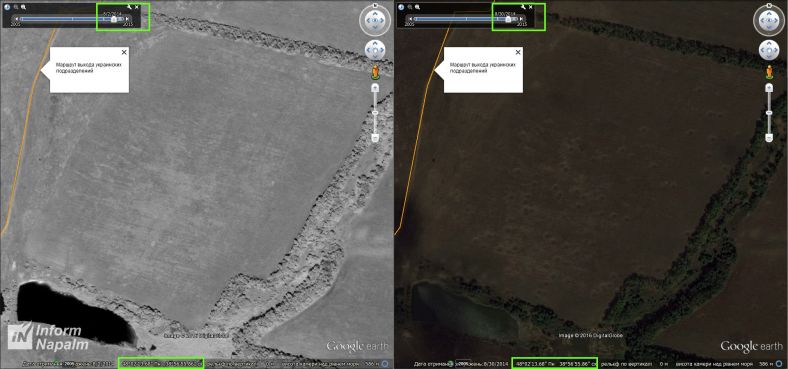Step to the next imagery date in right pane
This screenshot has width=788, height=369.
coord(522,19)
